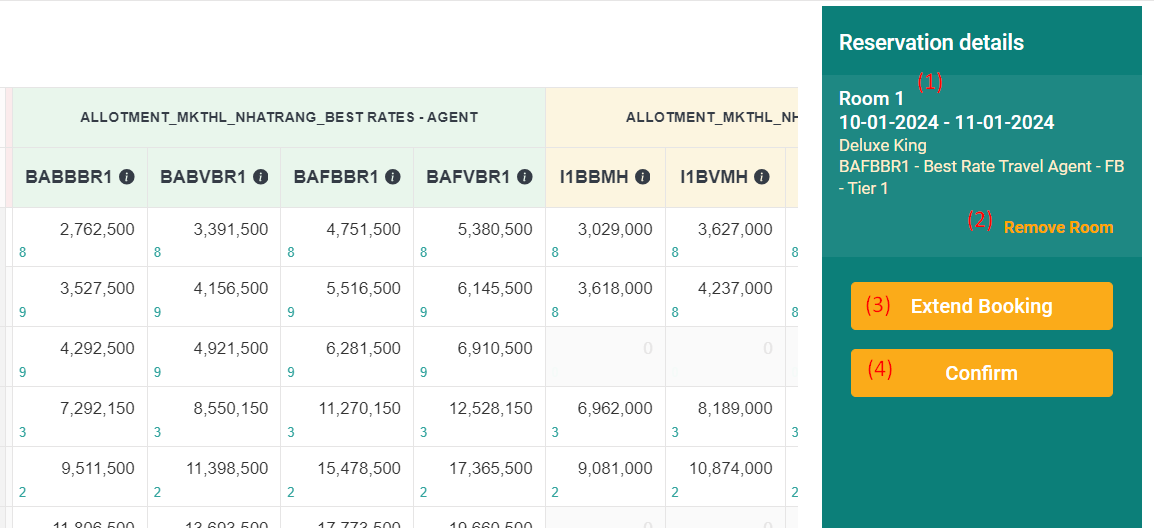Open the I1BVMH info icon
The image size is (1154, 528).
762,177
